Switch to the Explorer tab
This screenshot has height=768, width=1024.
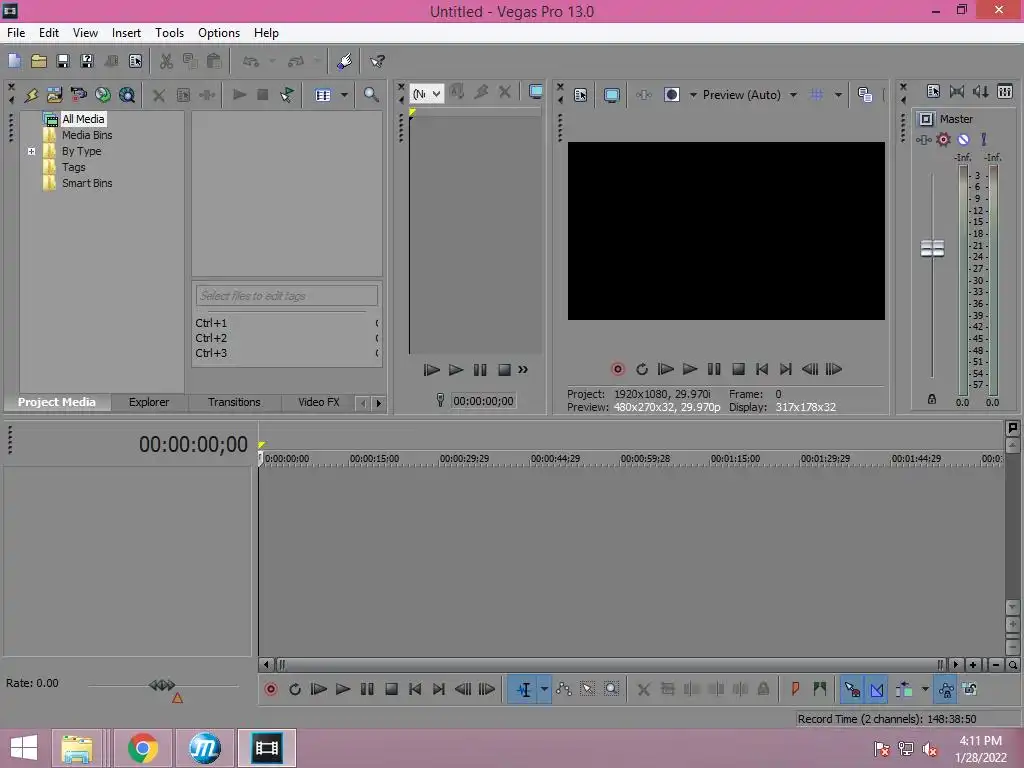click(149, 402)
